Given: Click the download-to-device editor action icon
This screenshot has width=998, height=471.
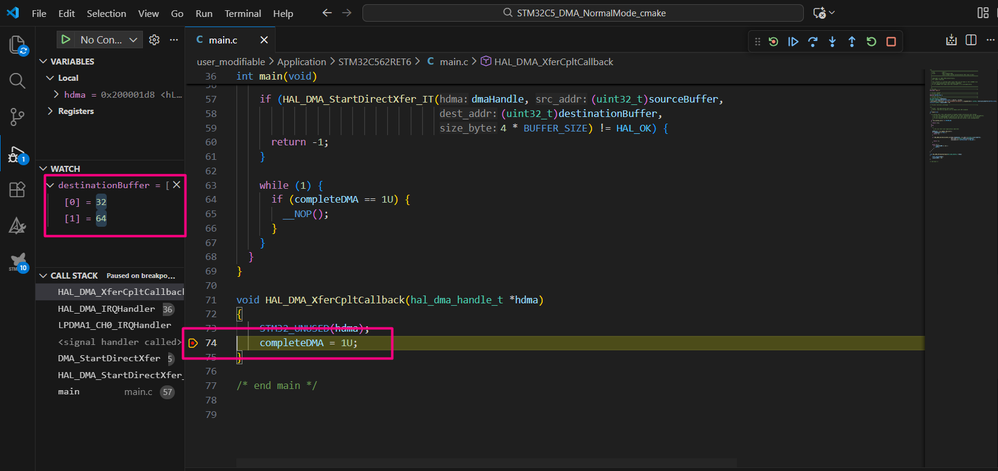Looking at the screenshot, I should pyautogui.click(x=952, y=40).
